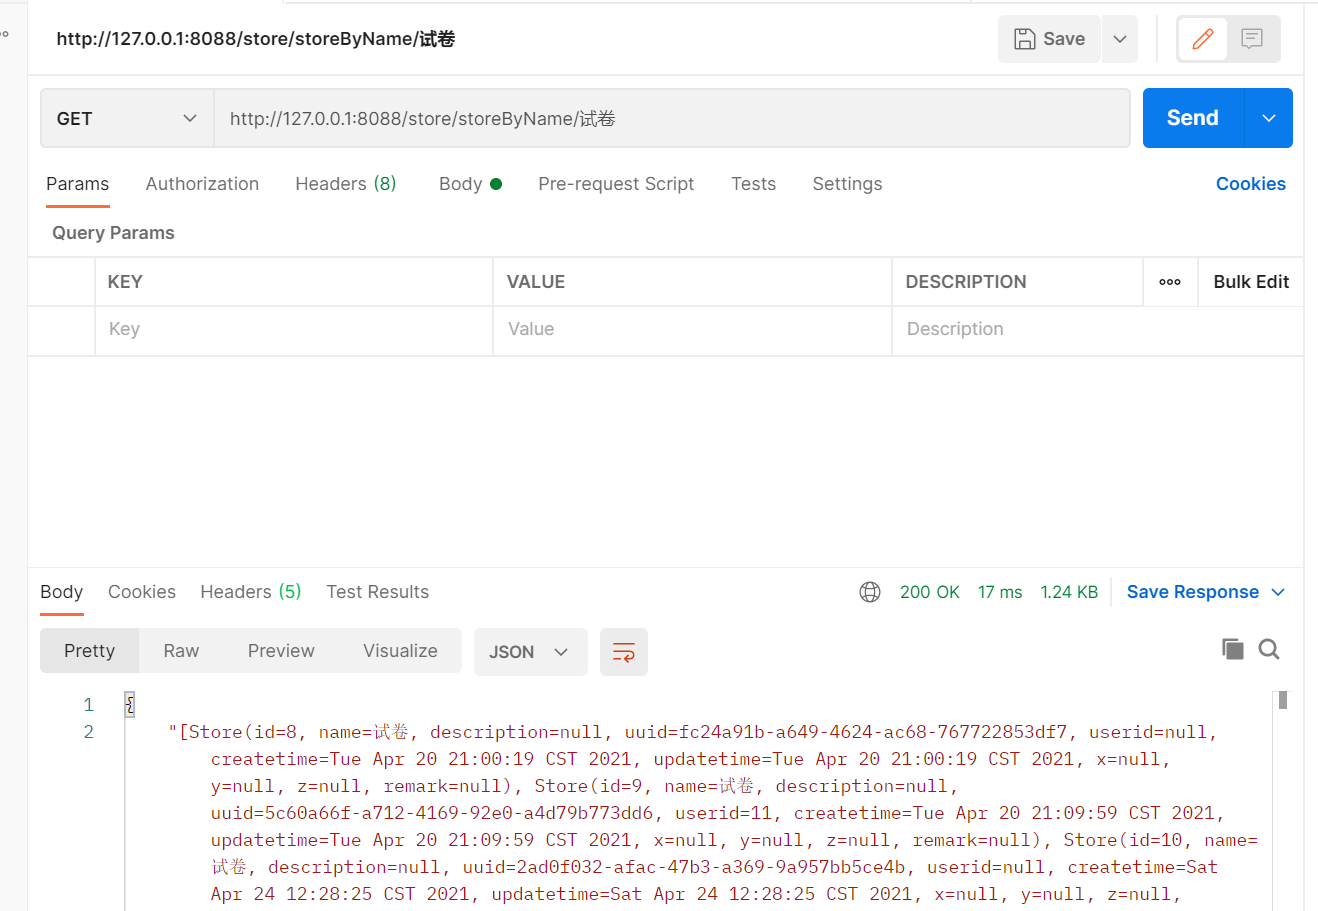
Task: Click the response vertical scrollbar thumb
Action: [x=1283, y=700]
